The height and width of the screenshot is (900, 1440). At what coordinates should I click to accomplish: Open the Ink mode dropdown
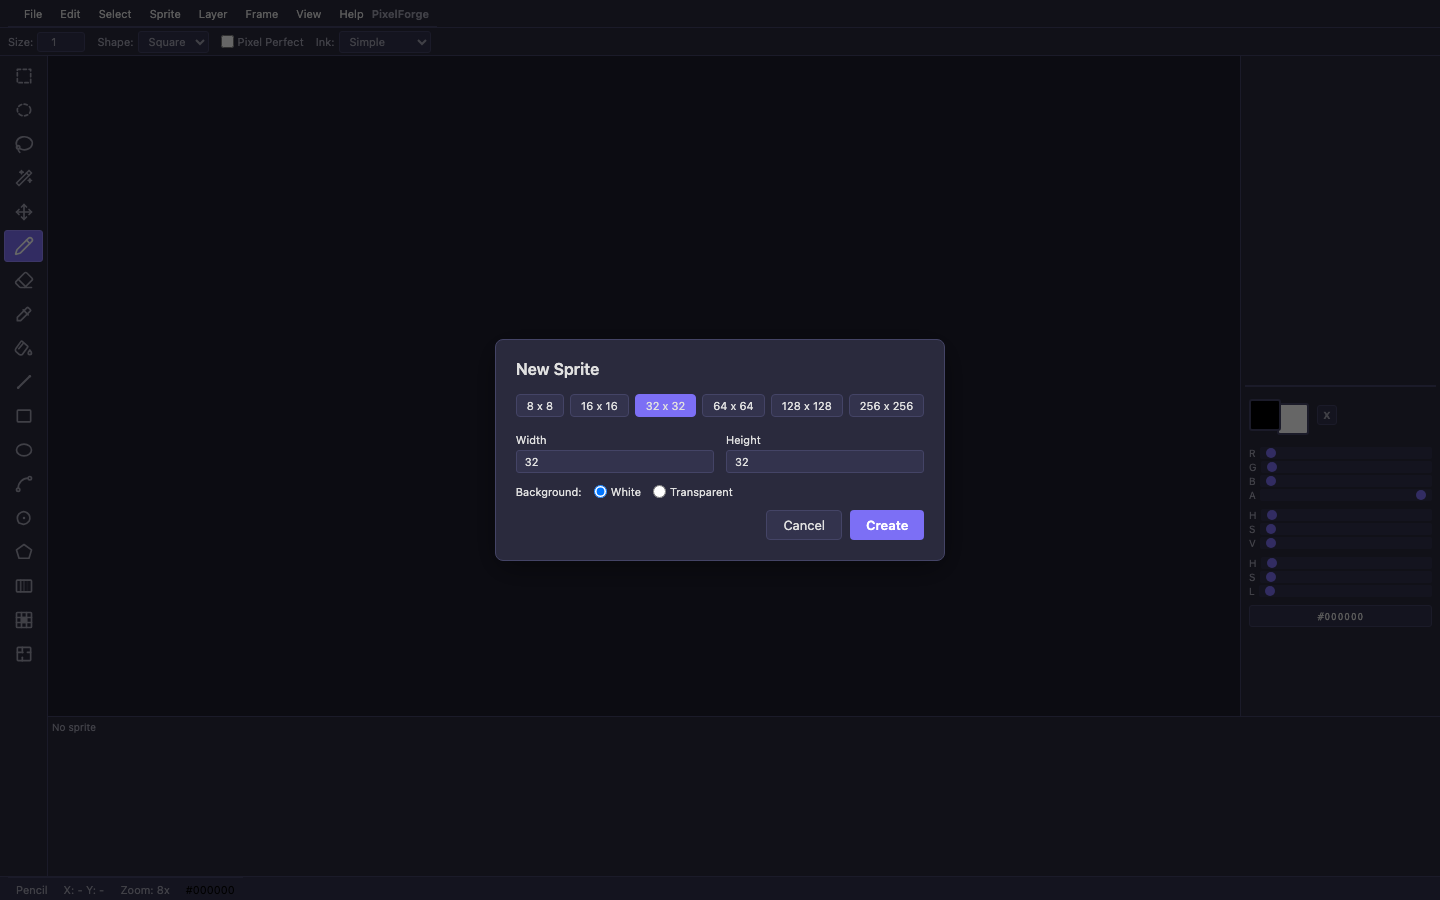coord(385,42)
